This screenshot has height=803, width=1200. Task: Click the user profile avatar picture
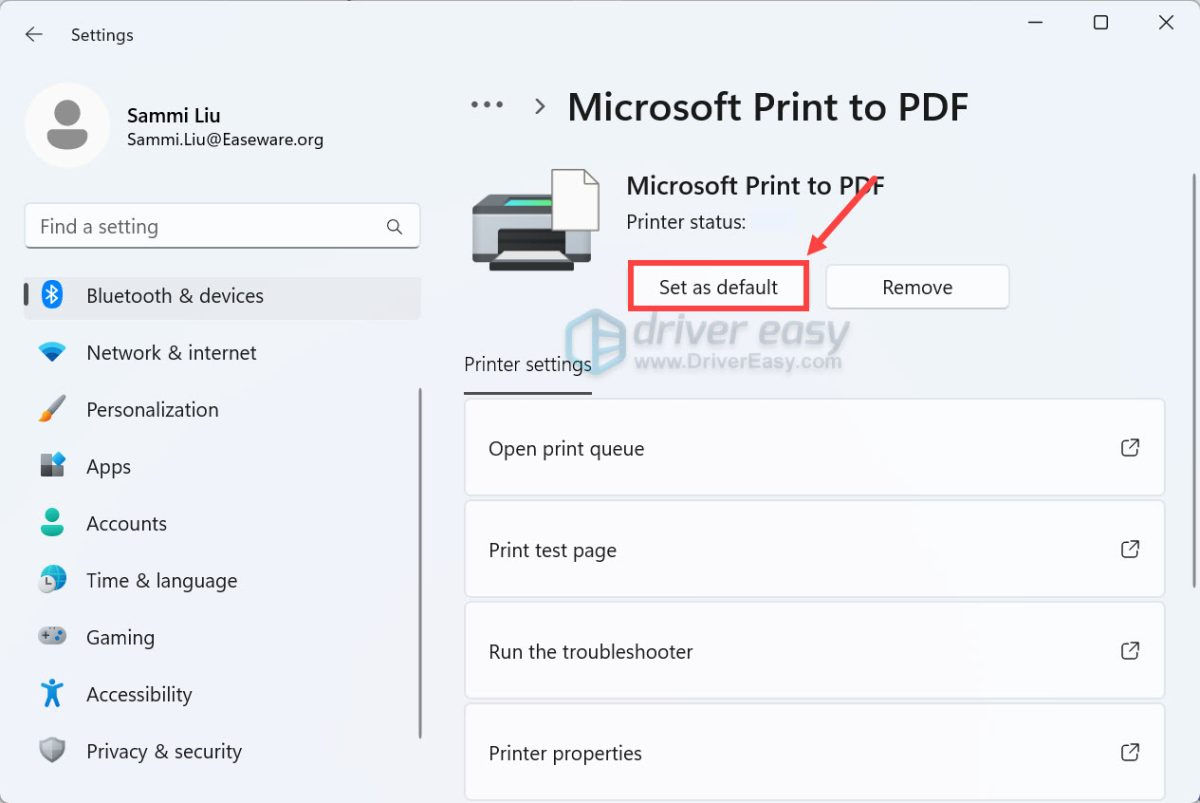point(68,126)
